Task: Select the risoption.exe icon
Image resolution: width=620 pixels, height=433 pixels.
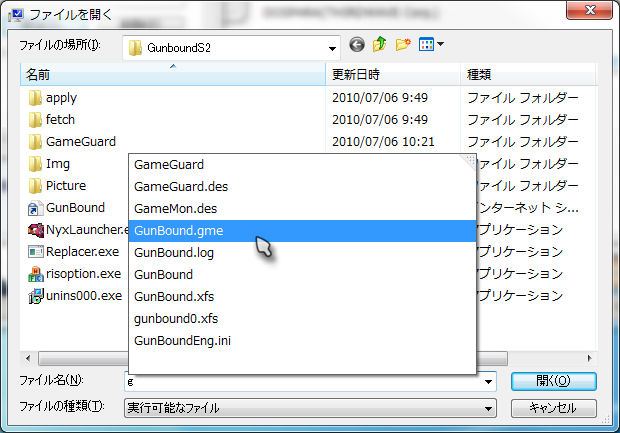Action: pyautogui.click(x=36, y=274)
